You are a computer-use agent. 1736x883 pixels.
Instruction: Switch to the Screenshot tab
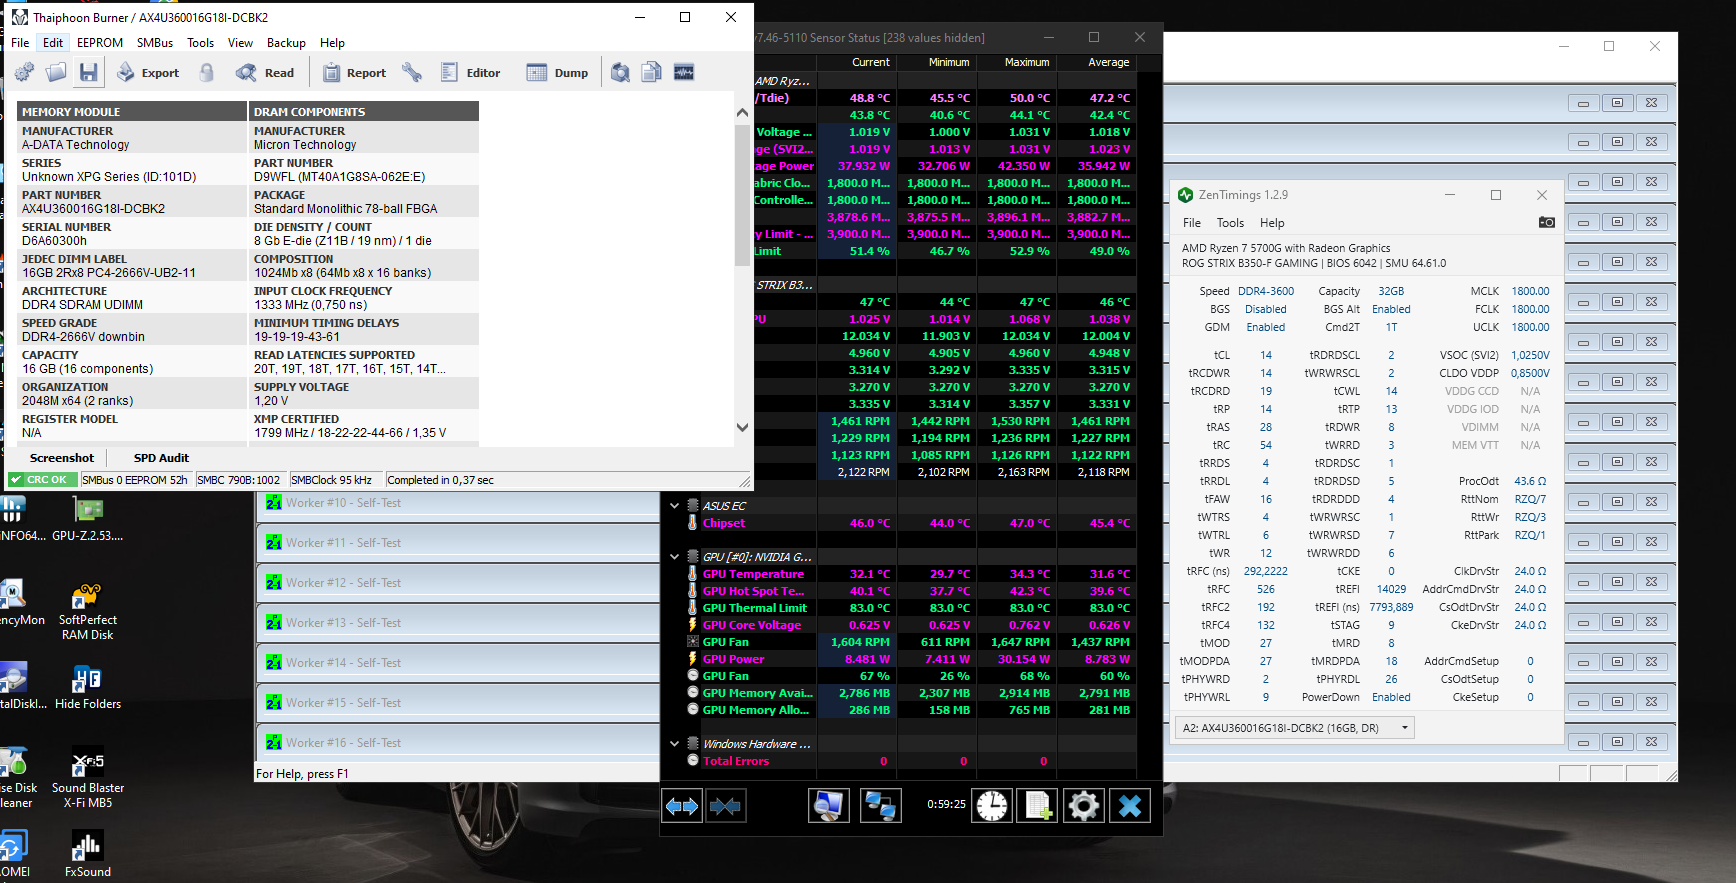pyautogui.click(x=62, y=458)
